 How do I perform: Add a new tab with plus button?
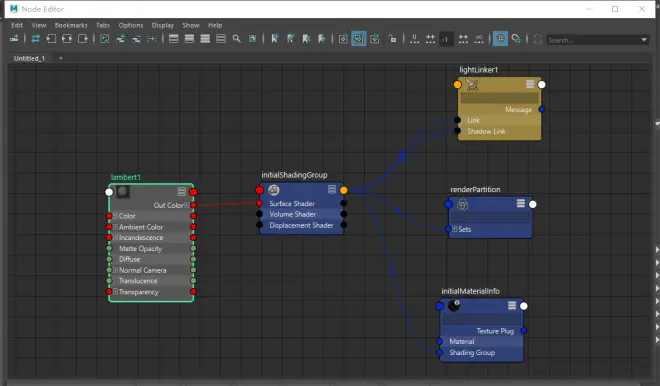point(61,58)
